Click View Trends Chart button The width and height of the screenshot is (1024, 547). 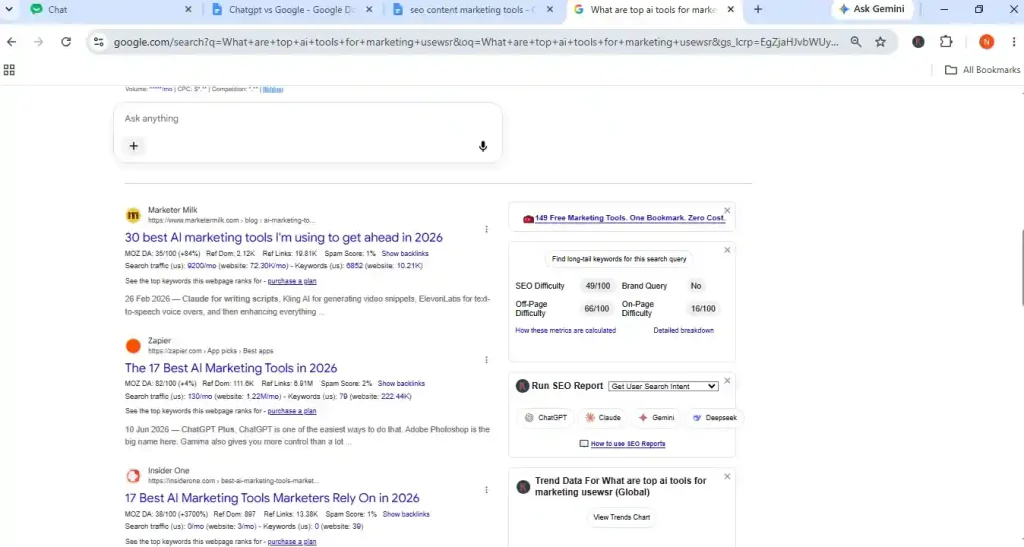click(621, 518)
